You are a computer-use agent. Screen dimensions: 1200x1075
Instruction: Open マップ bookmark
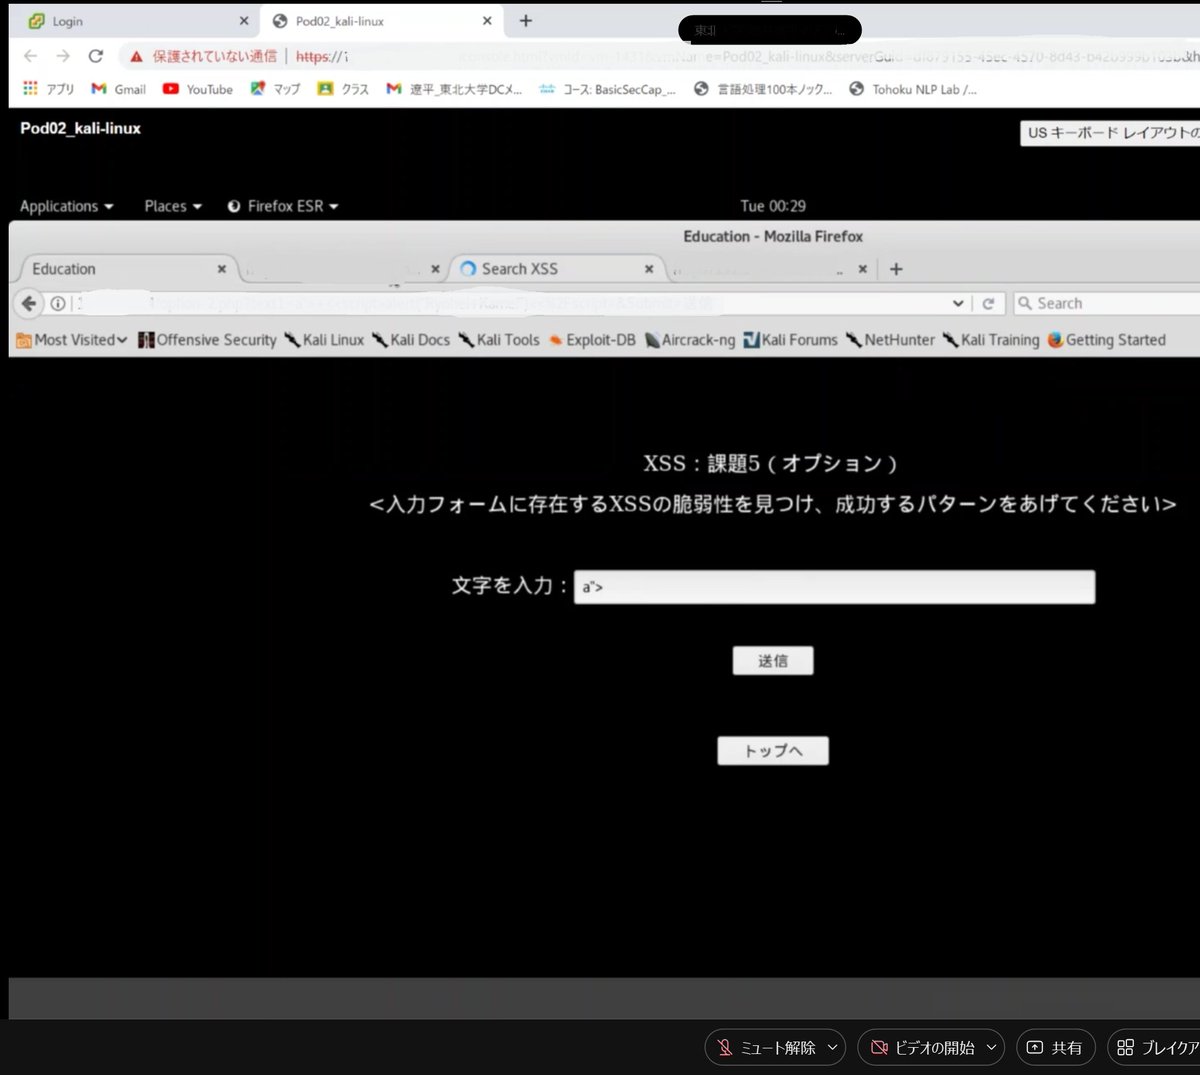[x=275, y=89]
